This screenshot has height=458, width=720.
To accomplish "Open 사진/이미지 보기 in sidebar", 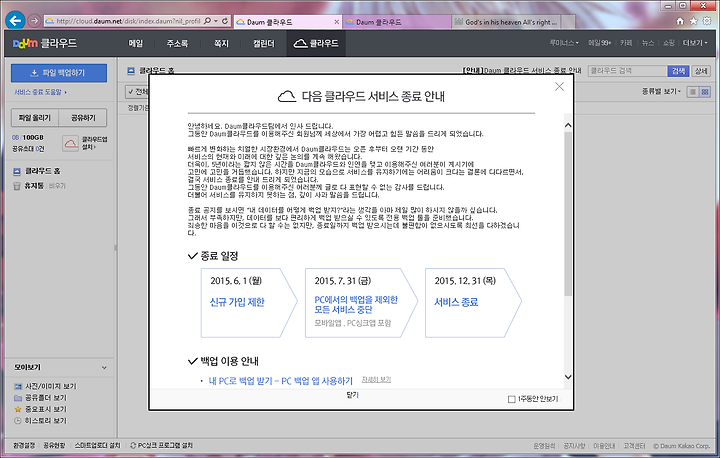I will [45, 386].
